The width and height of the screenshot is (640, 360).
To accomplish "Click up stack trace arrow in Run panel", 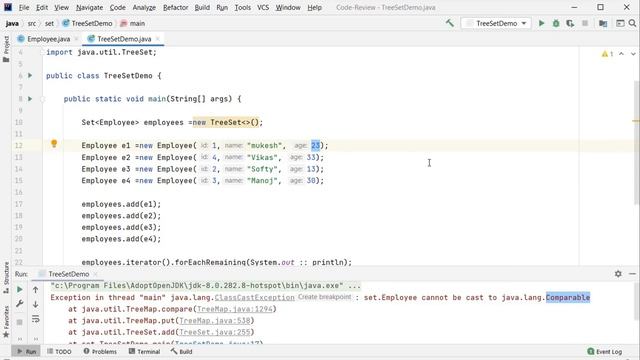I will click(x=36, y=290).
